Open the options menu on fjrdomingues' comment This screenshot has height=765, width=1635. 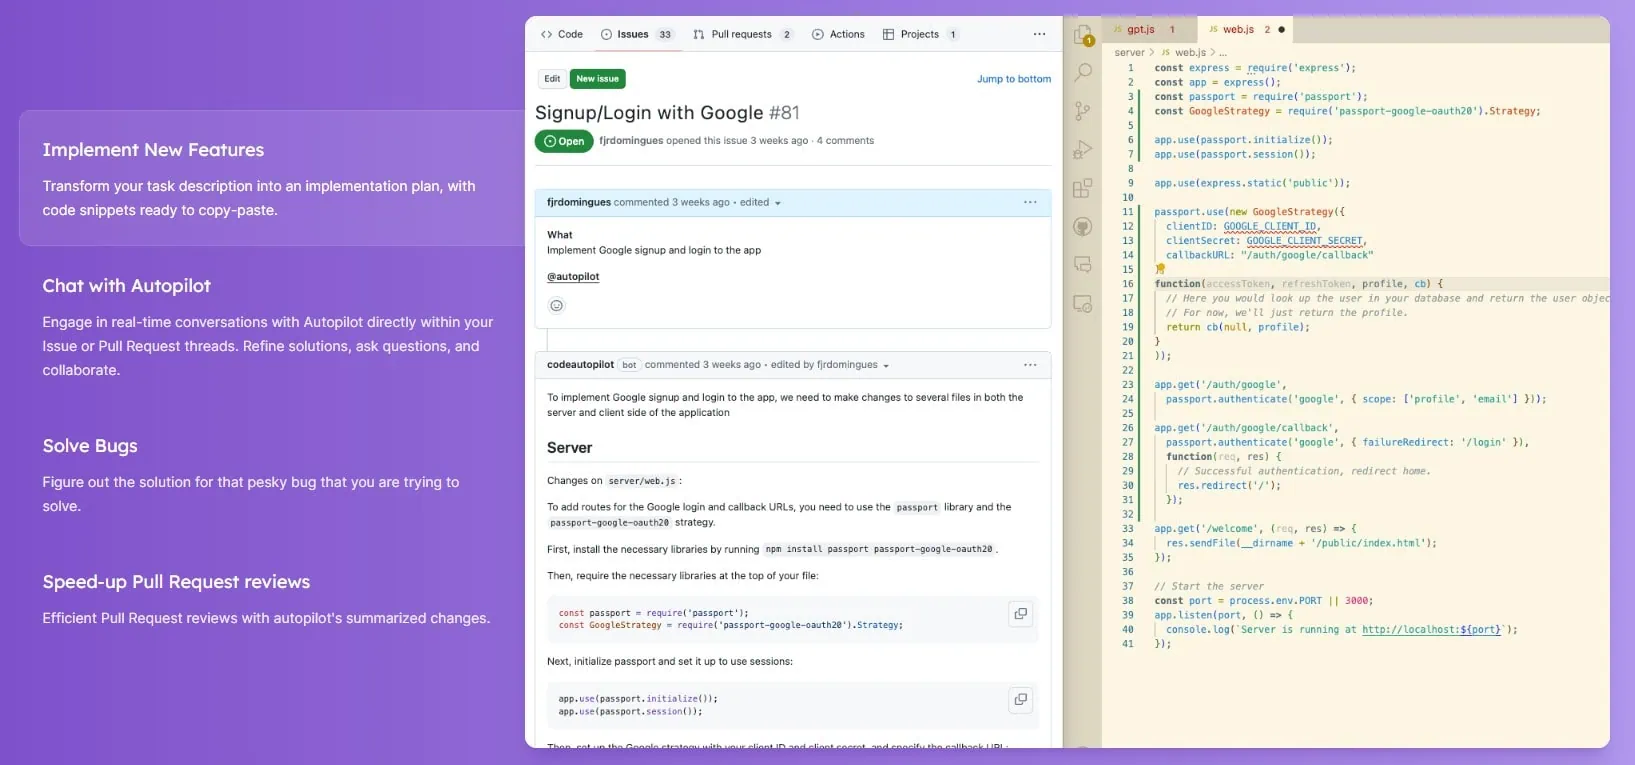pyautogui.click(x=1030, y=202)
